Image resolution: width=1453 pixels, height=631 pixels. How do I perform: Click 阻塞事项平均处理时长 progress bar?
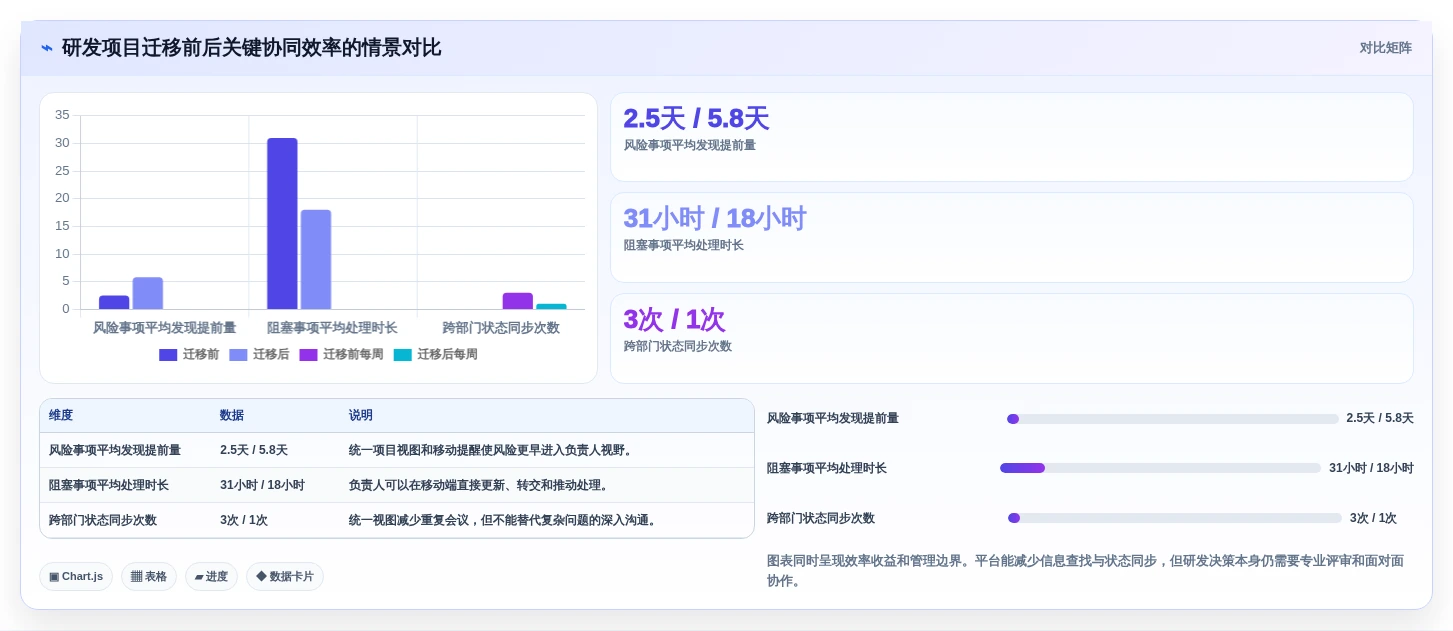[x=1160, y=468]
